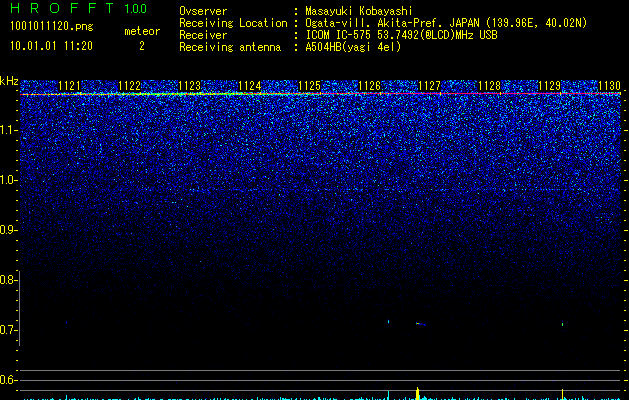Viewport: 629px width, 400px height.
Task: Click the date stamp 10.01.01 11:20
Action: [51, 46]
